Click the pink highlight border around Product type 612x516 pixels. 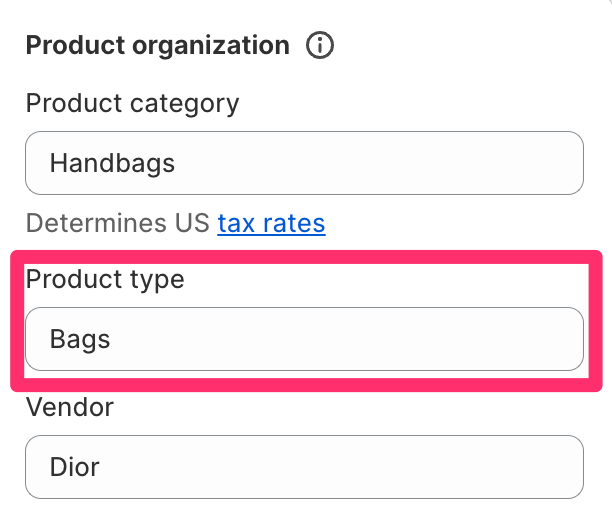point(306,257)
